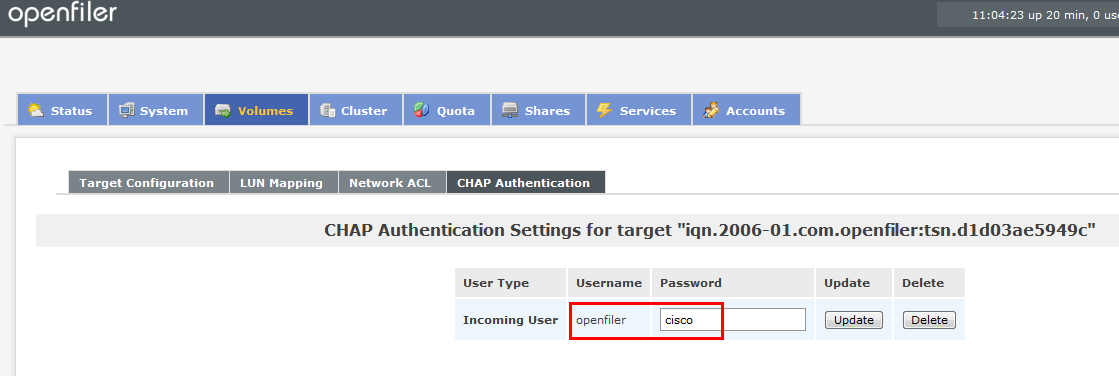Click the Delete button for openfiler user
Viewport: 1119px width, 376px height.
pos(929,320)
